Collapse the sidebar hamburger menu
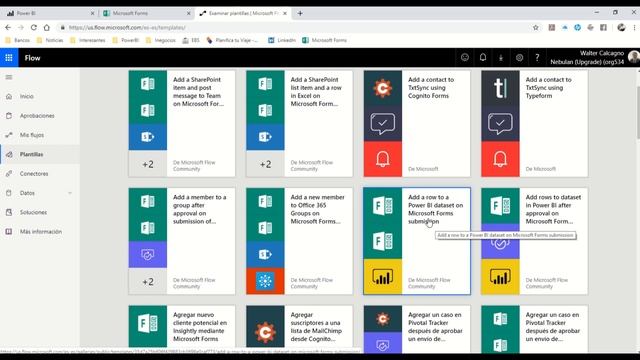The width and height of the screenshot is (640, 360). coord(9,77)
